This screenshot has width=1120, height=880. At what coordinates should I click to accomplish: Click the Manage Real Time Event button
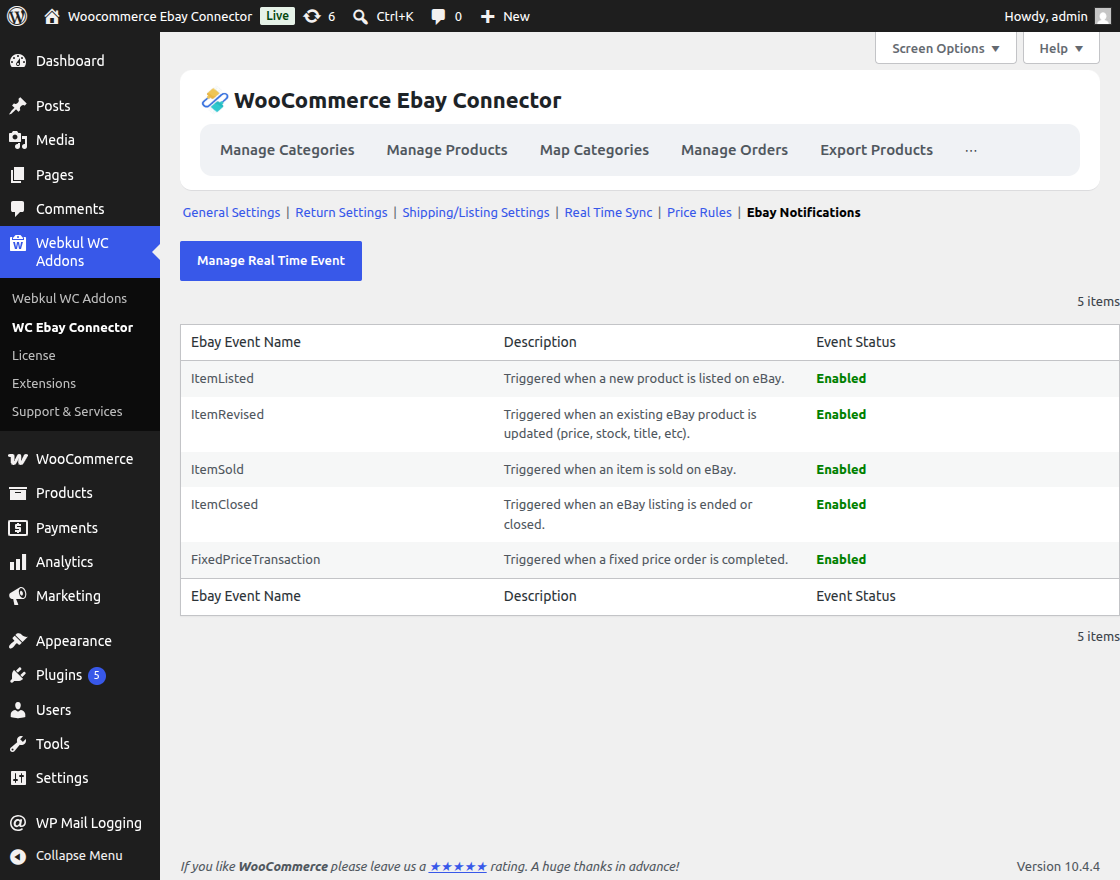[271, 261]
